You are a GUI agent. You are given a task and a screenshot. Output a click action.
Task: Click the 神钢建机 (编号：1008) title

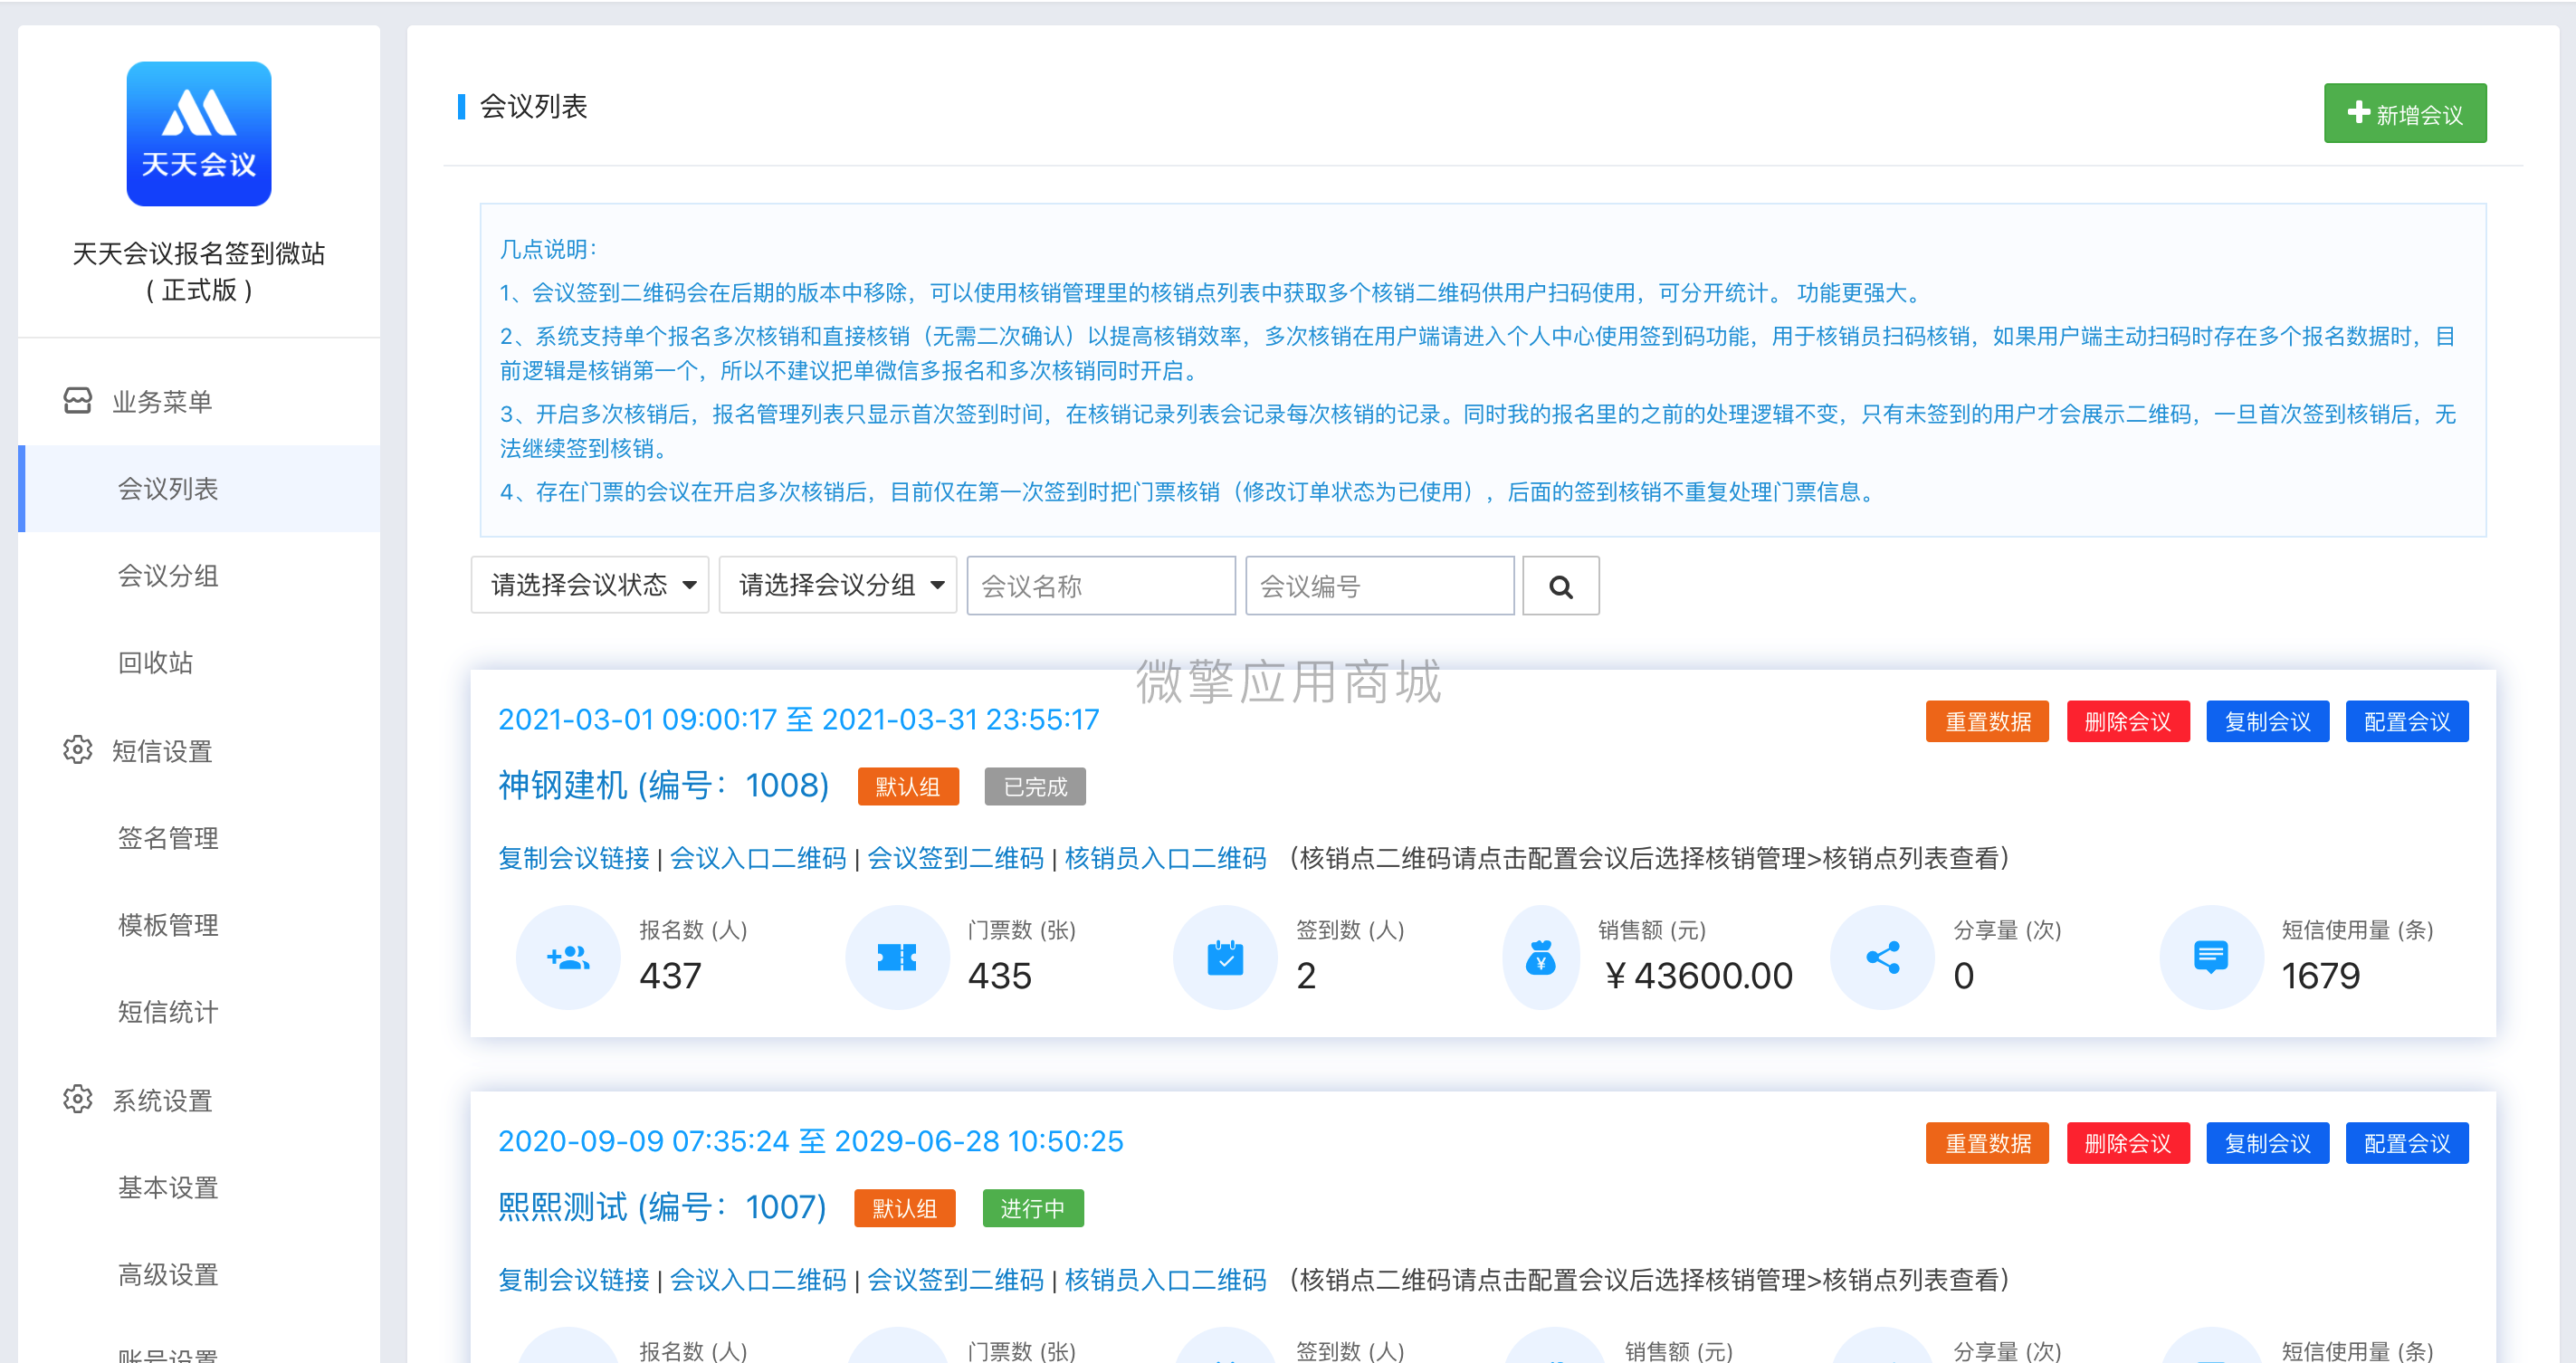[664, 786]
